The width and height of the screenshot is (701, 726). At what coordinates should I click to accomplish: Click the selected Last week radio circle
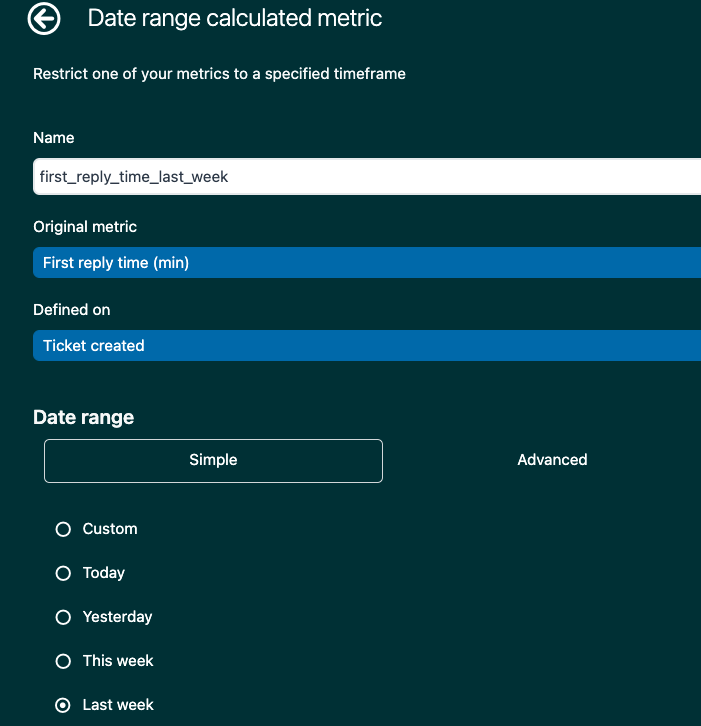(63, 705)
